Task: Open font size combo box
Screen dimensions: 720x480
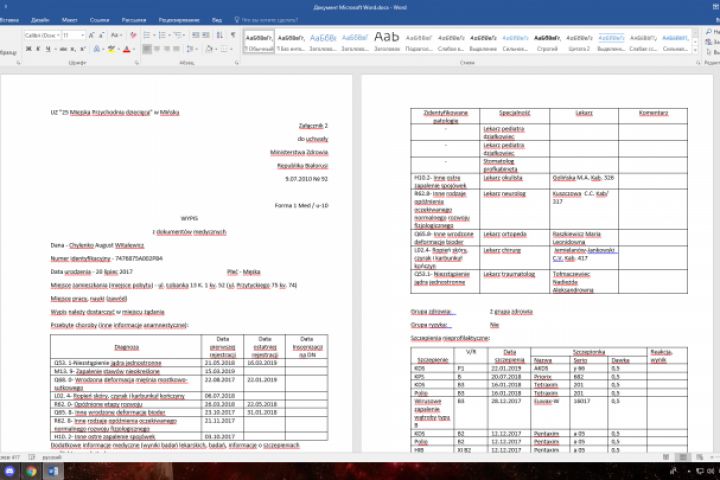Action: [73, 35]
